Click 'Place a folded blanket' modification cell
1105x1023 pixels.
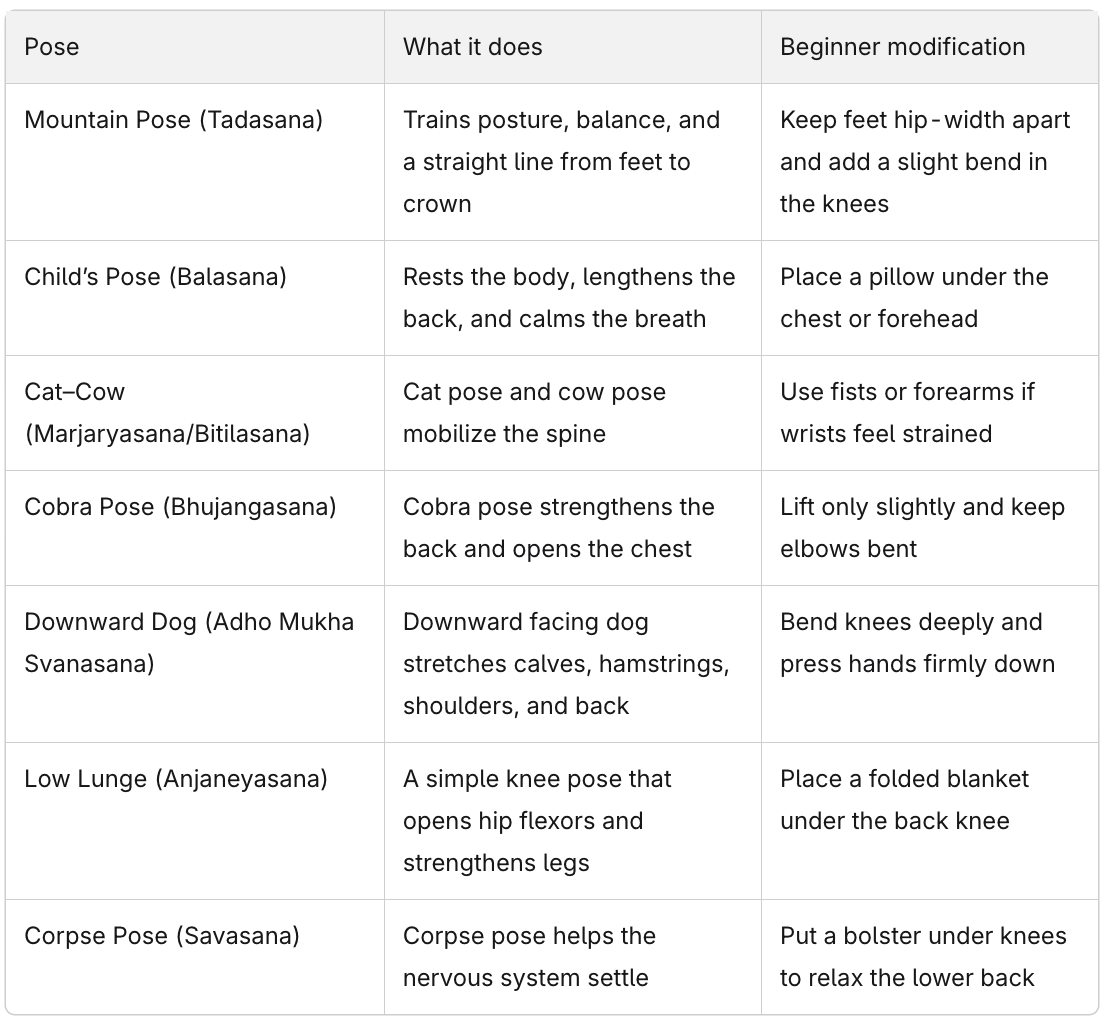tap(930, 821)
